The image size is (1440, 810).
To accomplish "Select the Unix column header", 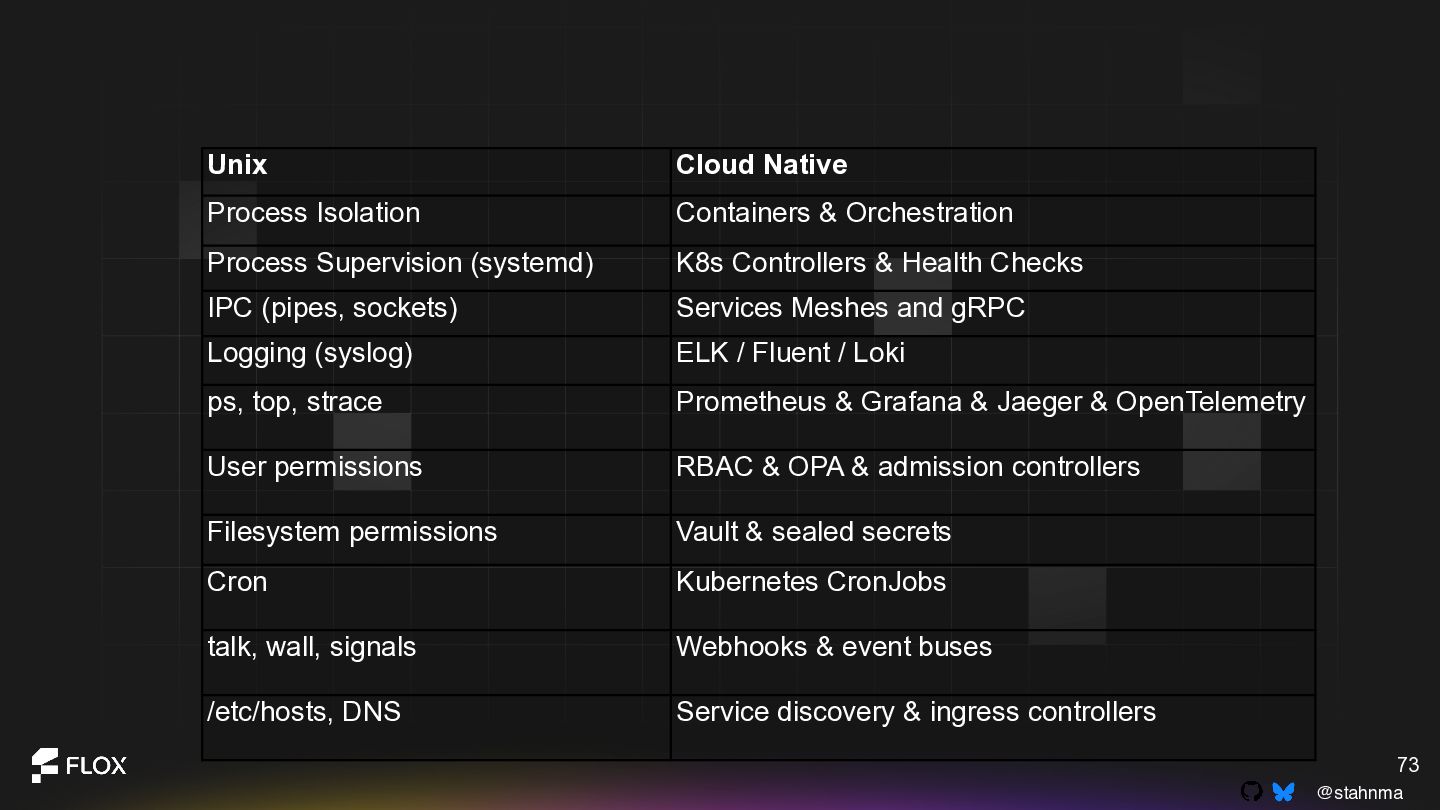I will [x=436, y=171].
